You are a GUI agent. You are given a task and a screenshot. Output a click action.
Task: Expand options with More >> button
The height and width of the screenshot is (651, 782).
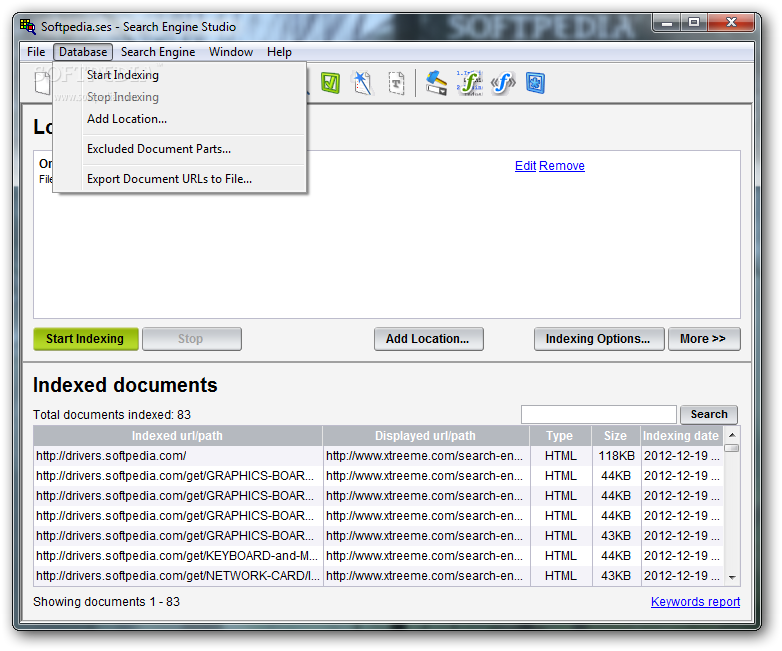(x=704, y=339)
